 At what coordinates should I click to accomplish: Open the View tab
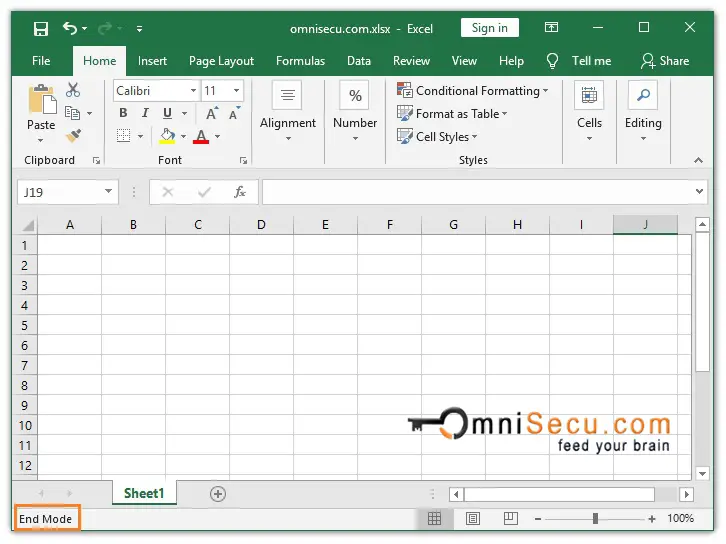click(x=464, y=61)
